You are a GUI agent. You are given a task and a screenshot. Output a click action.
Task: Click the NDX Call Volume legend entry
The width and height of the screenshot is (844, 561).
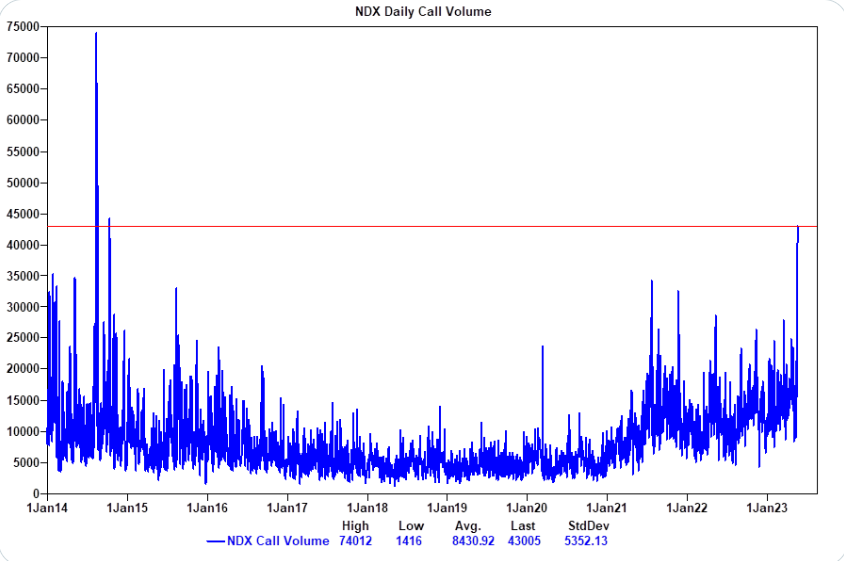(x=268, y=541)
